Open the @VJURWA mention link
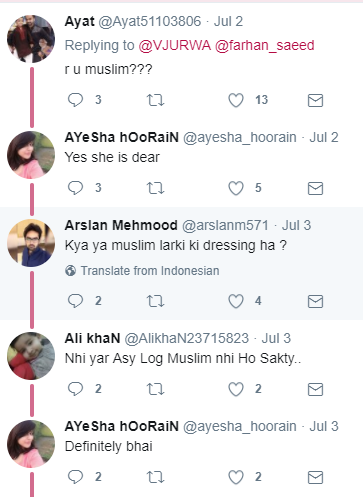Viewport: 363px width, 497px height. 175,45
